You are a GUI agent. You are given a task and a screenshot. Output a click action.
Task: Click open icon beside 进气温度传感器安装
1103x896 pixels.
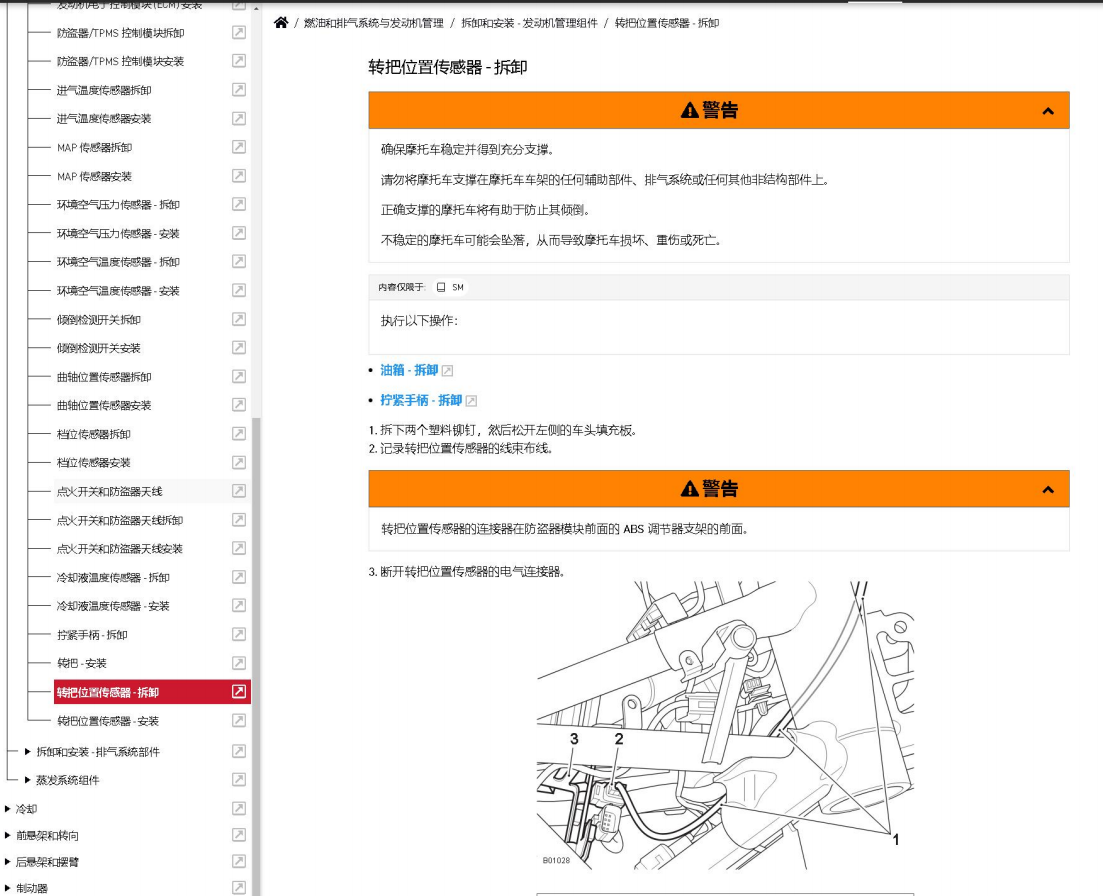pyautogui.click(x=239, y=119)
